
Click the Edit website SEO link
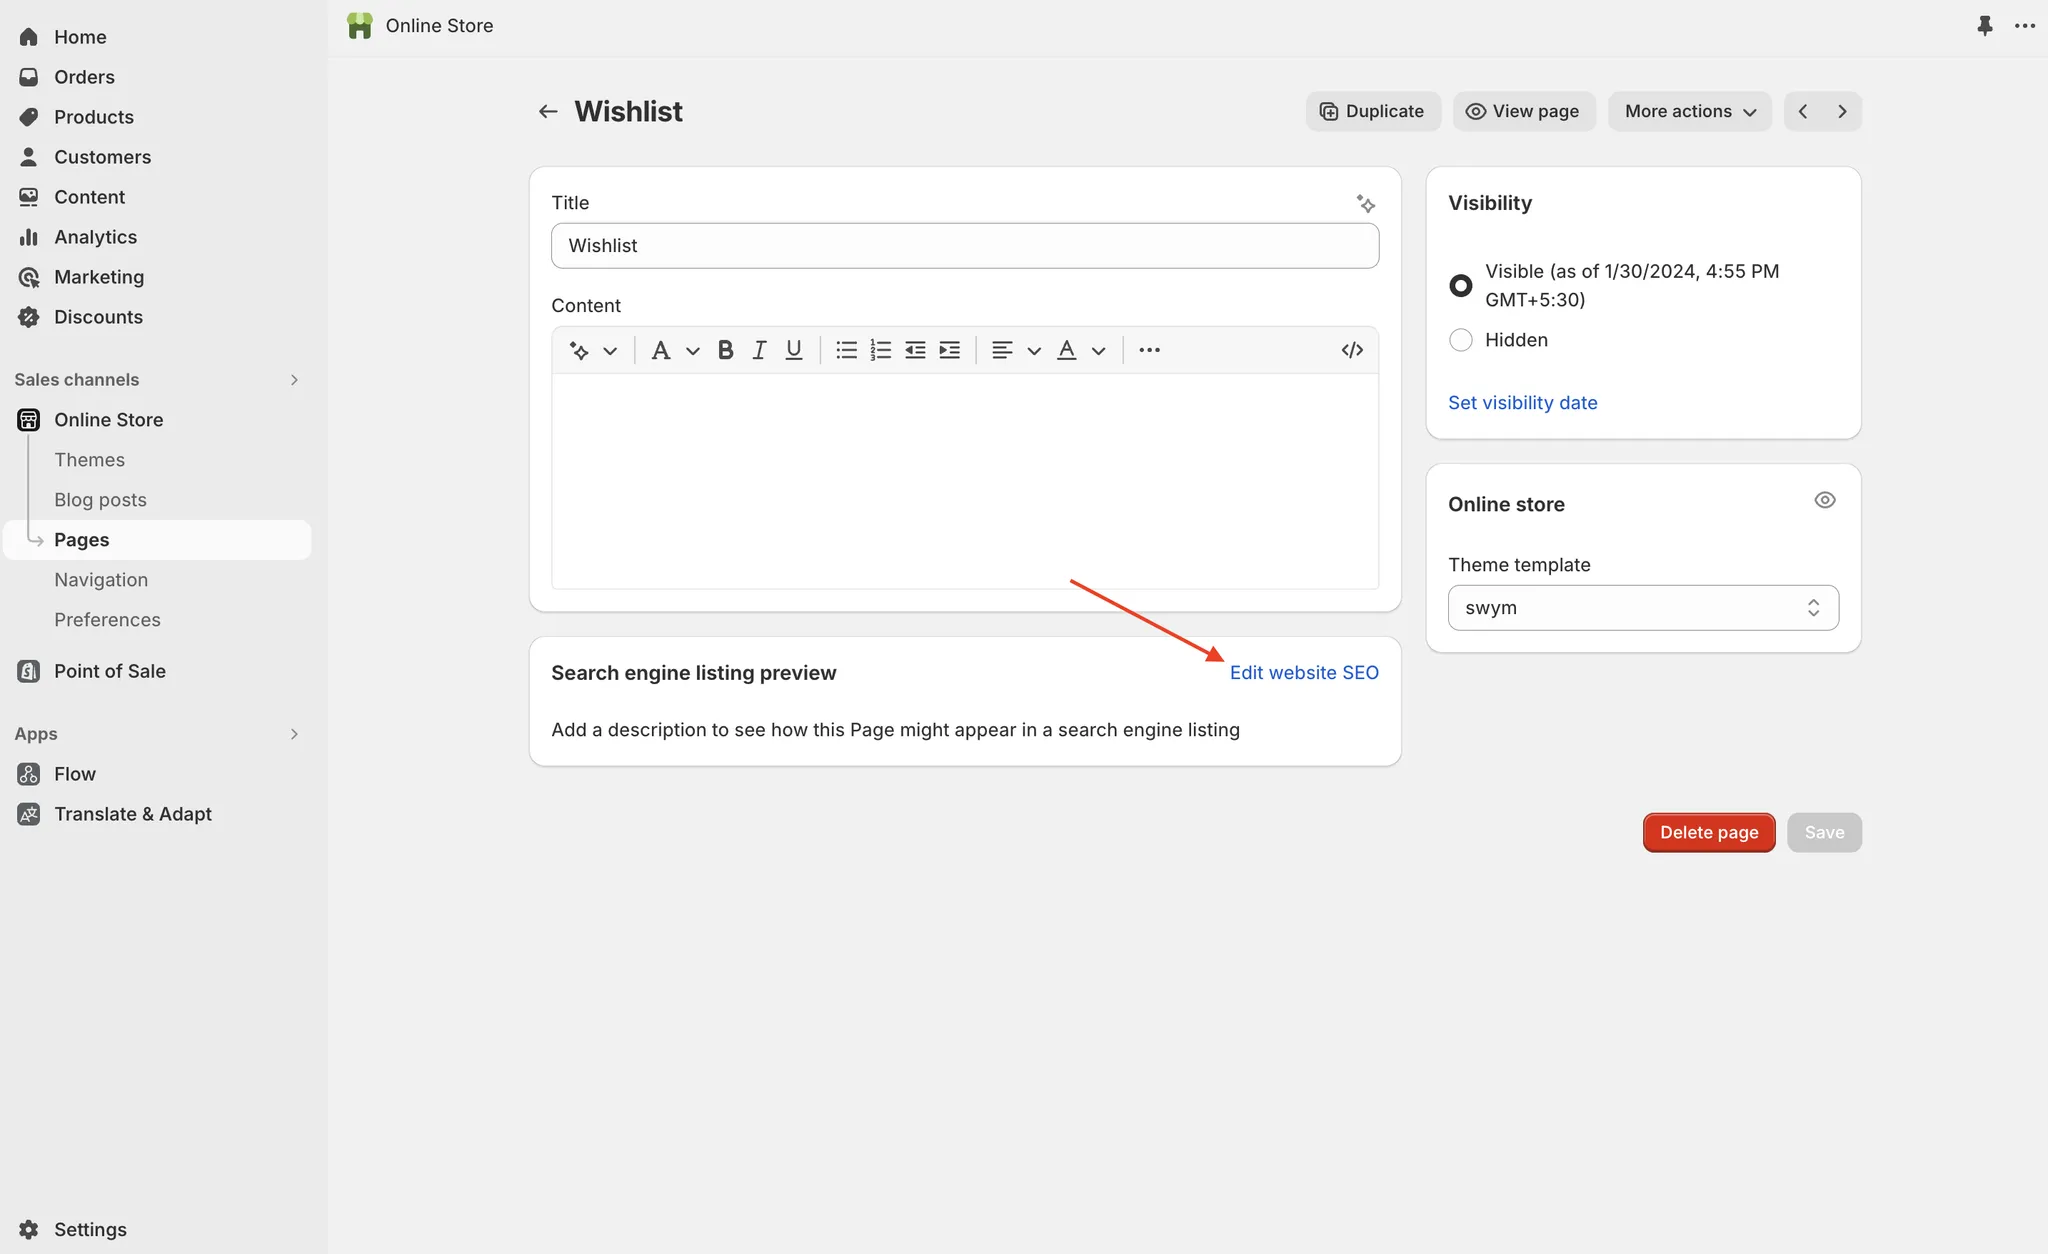click(x=1304, y=673)
